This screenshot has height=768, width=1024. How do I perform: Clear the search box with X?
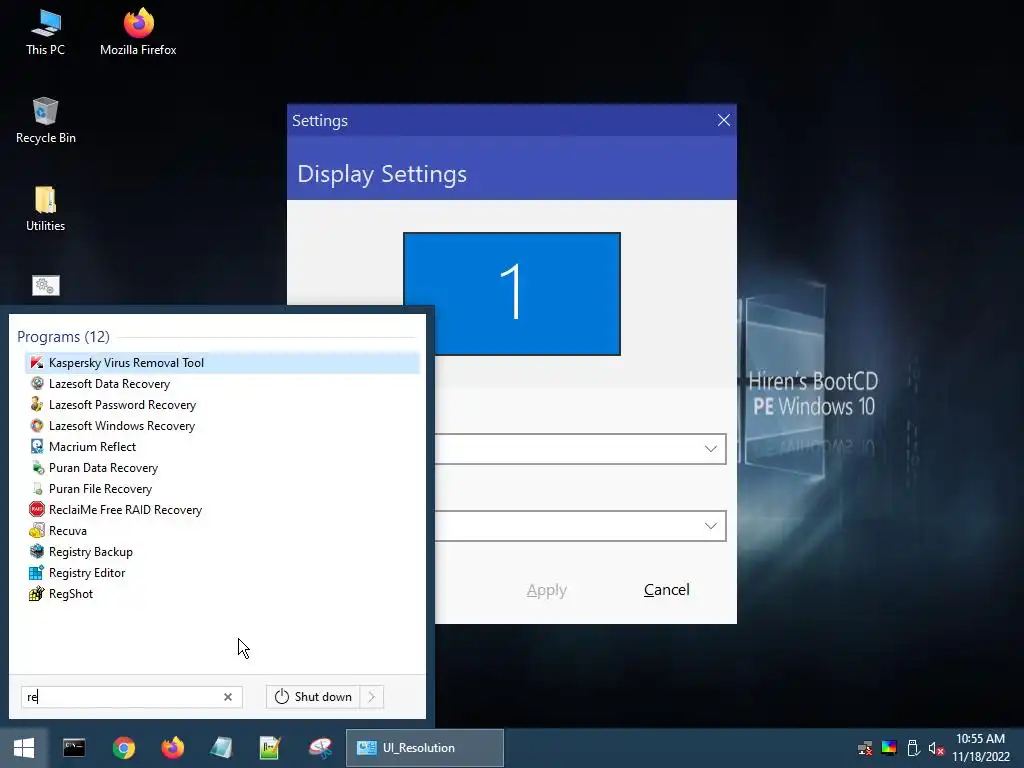click(x=228, y=697)
